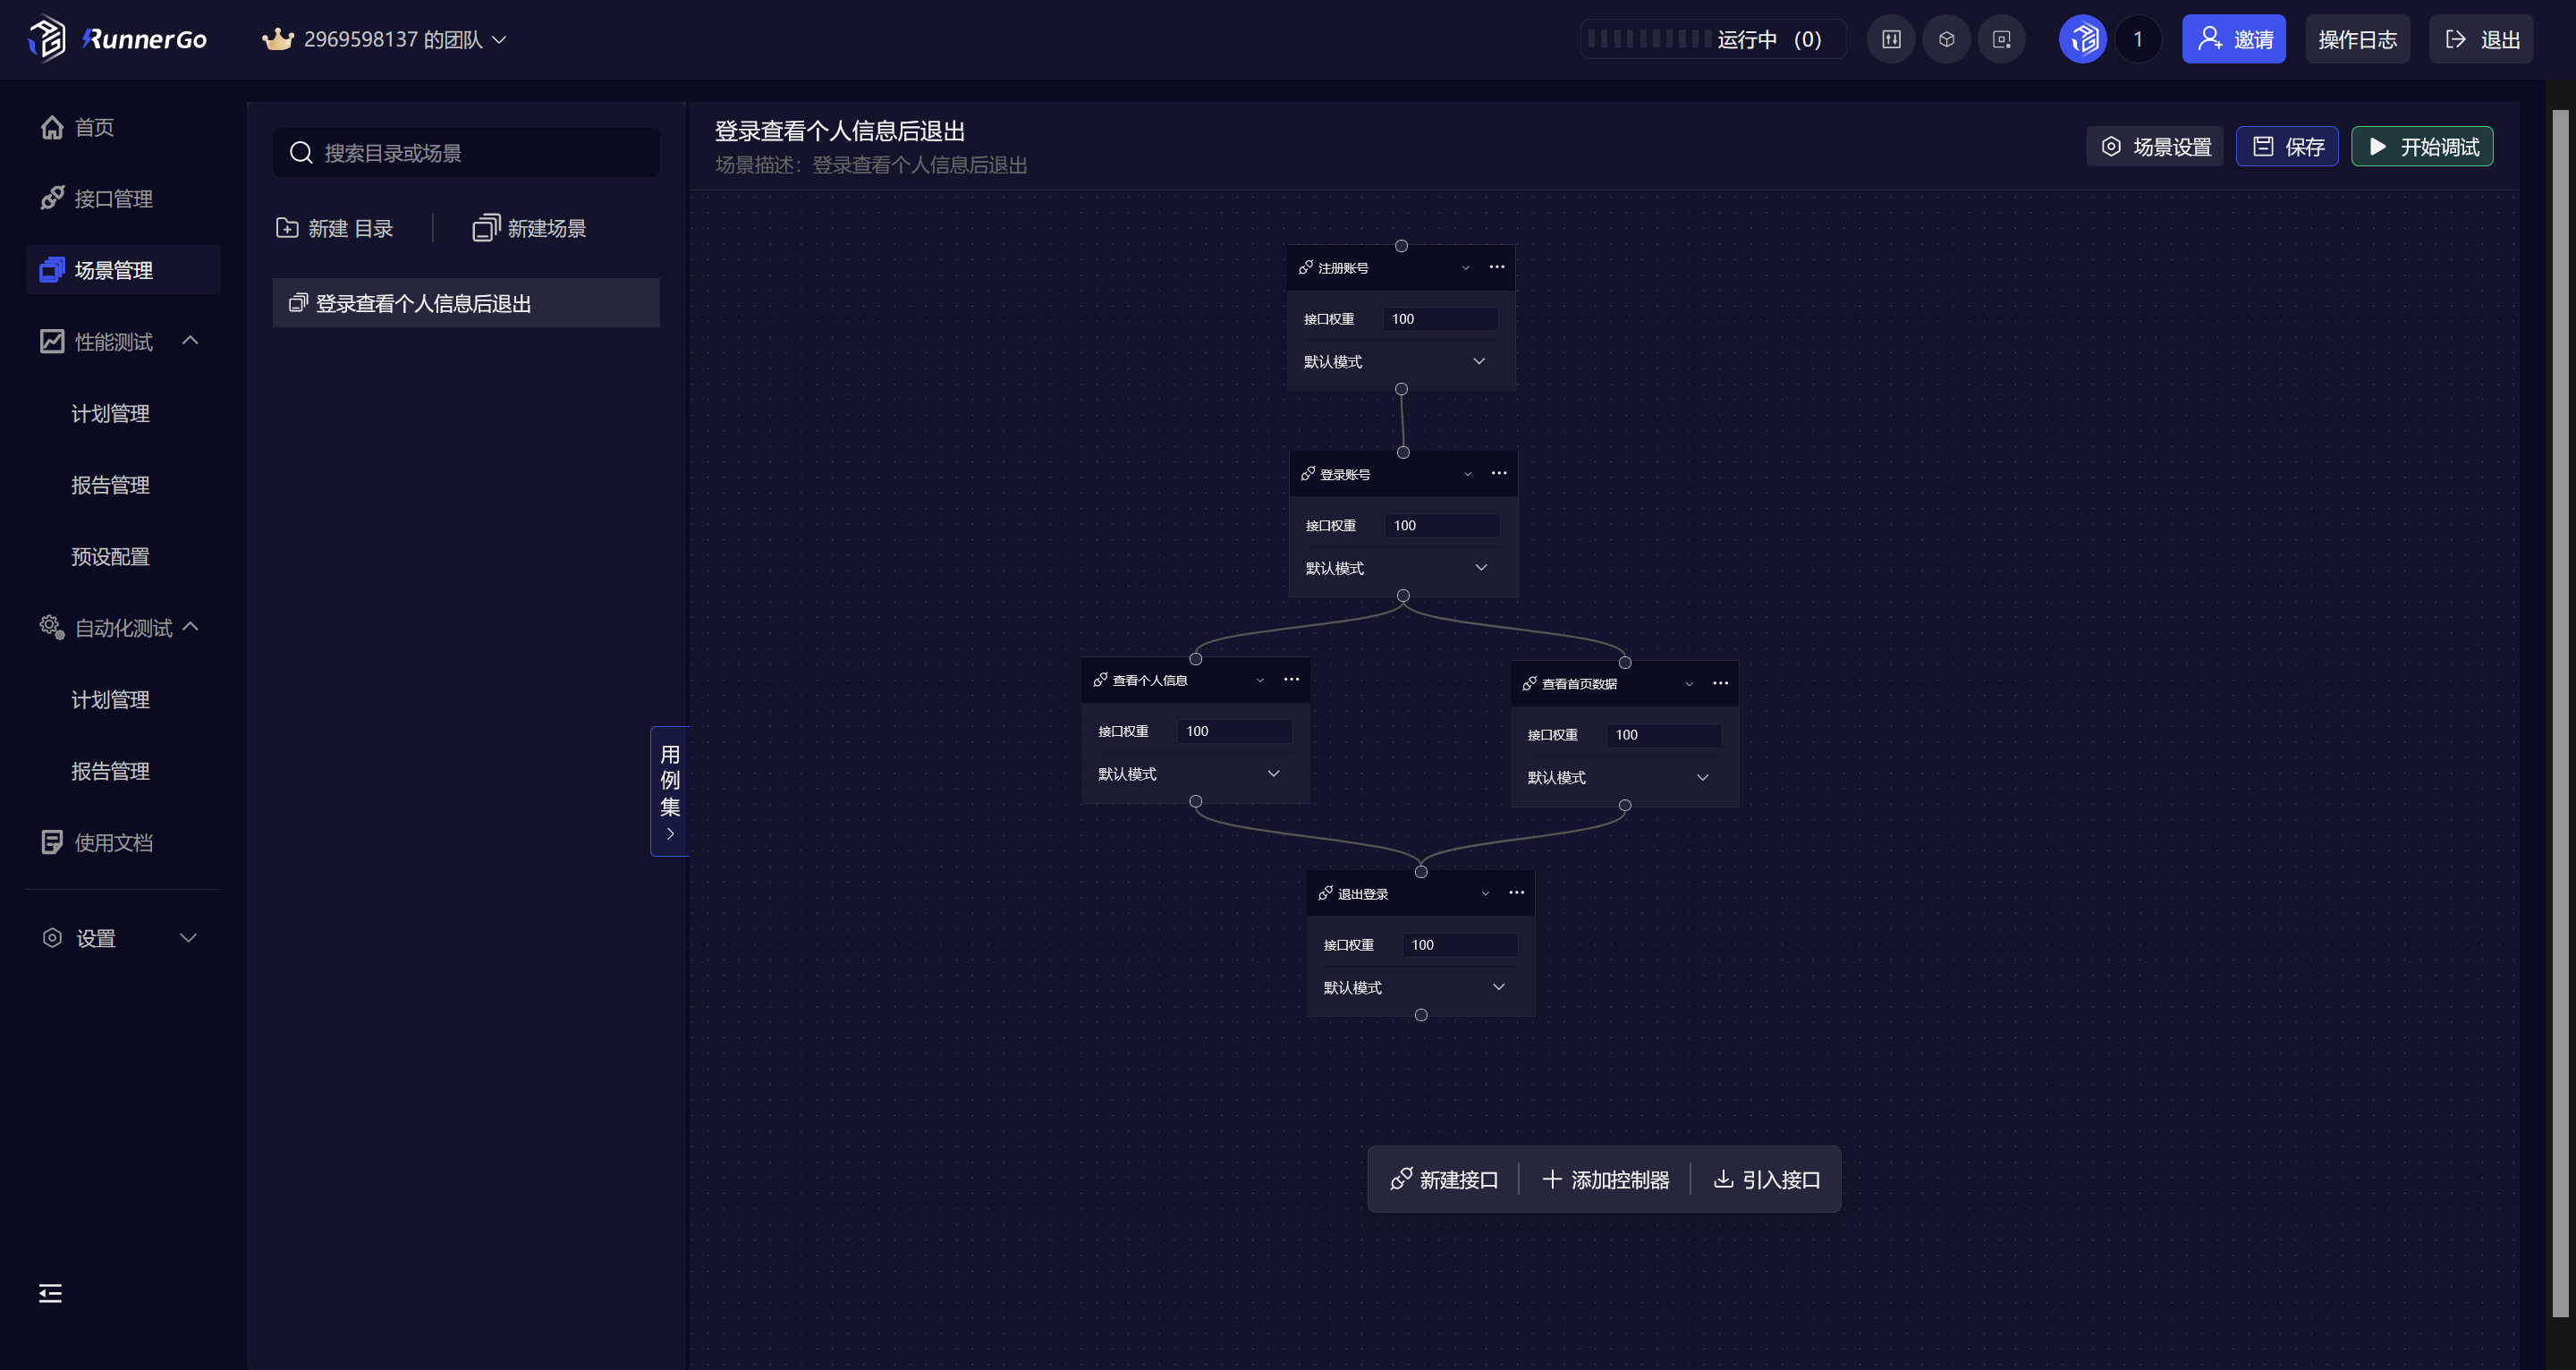2576x1370 pixels.
Task: Click the search directory or scene field
Action: coord(466,152)
